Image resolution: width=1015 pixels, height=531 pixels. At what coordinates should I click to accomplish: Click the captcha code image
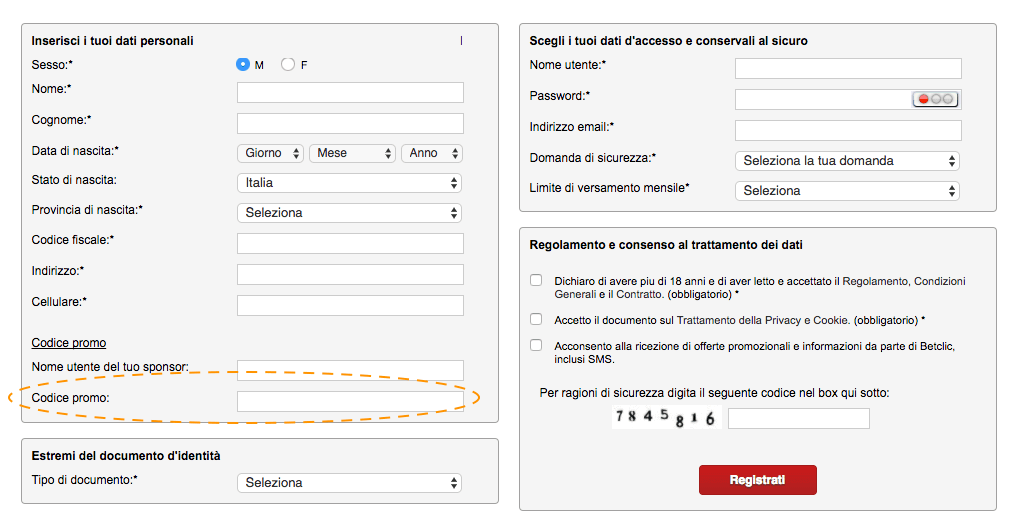[666, 418]
